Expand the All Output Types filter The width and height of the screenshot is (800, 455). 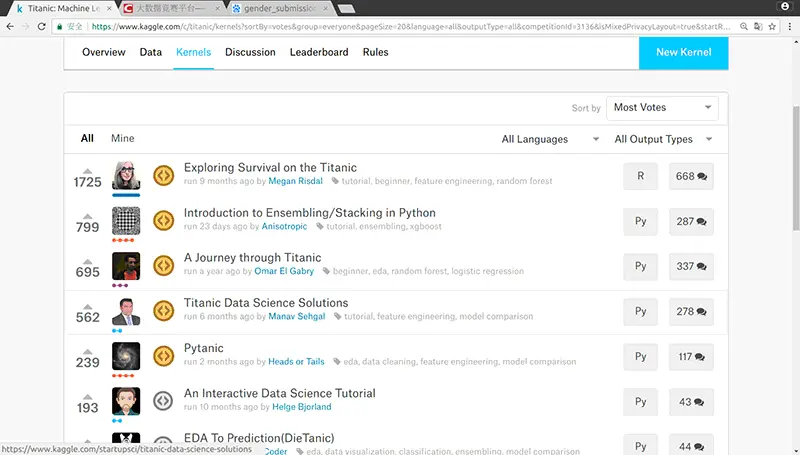pyautogui.click(x=663, y=139)
